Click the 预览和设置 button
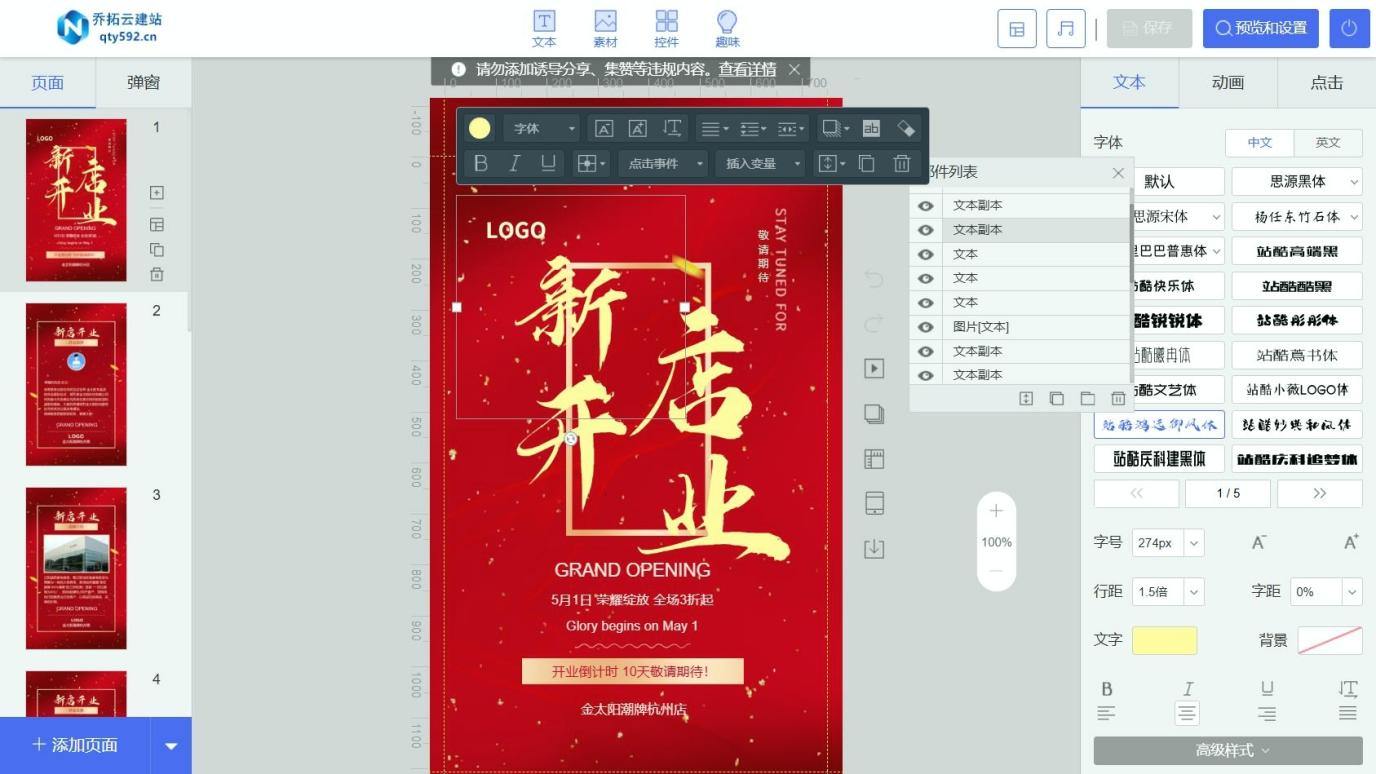 [x=1260, y=29]
